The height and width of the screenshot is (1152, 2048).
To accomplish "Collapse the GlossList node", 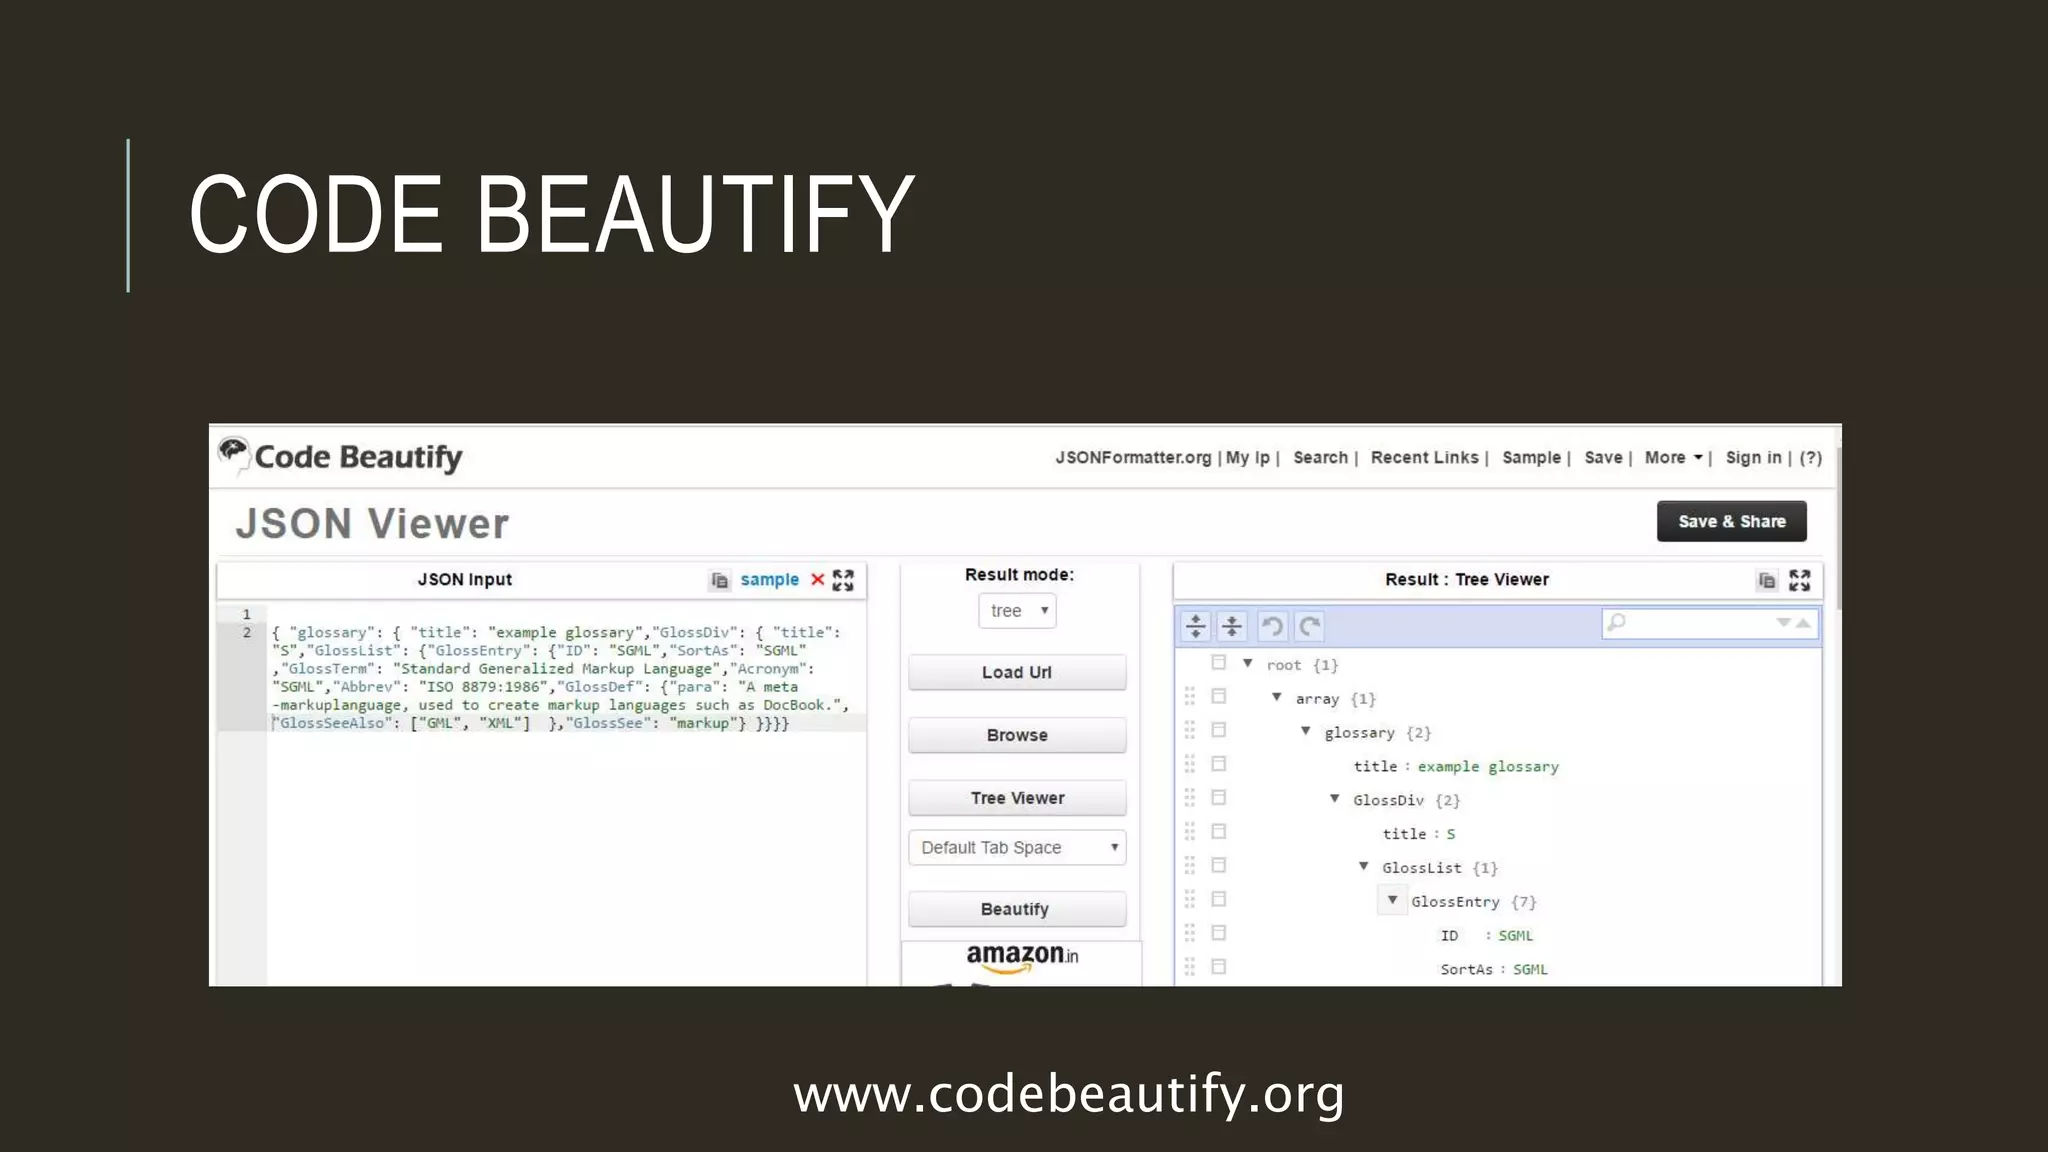I will [1364, 867].
